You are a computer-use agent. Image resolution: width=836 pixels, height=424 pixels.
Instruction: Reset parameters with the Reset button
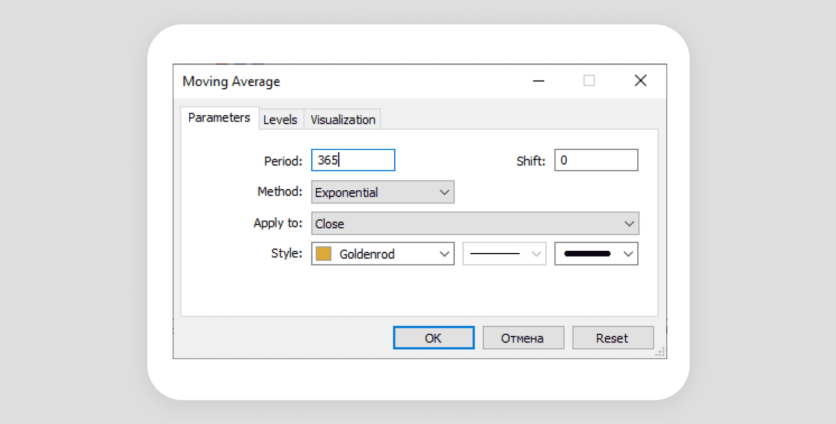(611, 338)
